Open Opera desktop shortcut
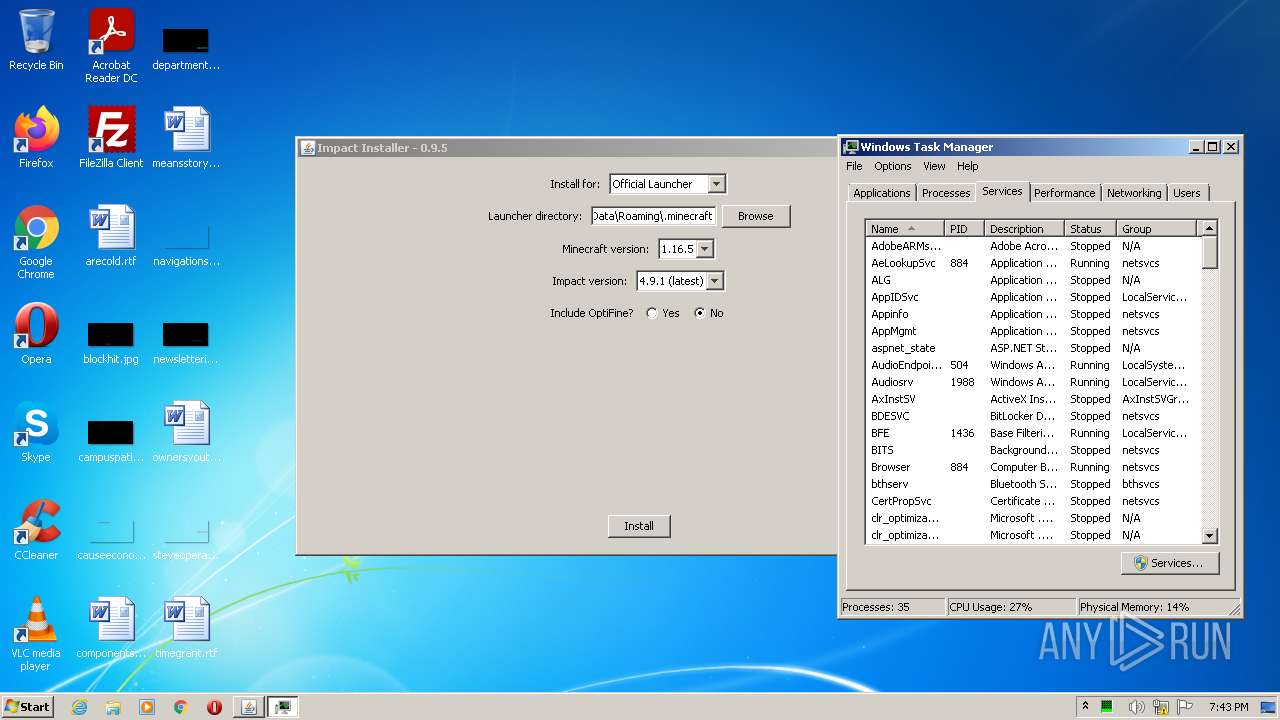 coord(36,334)
